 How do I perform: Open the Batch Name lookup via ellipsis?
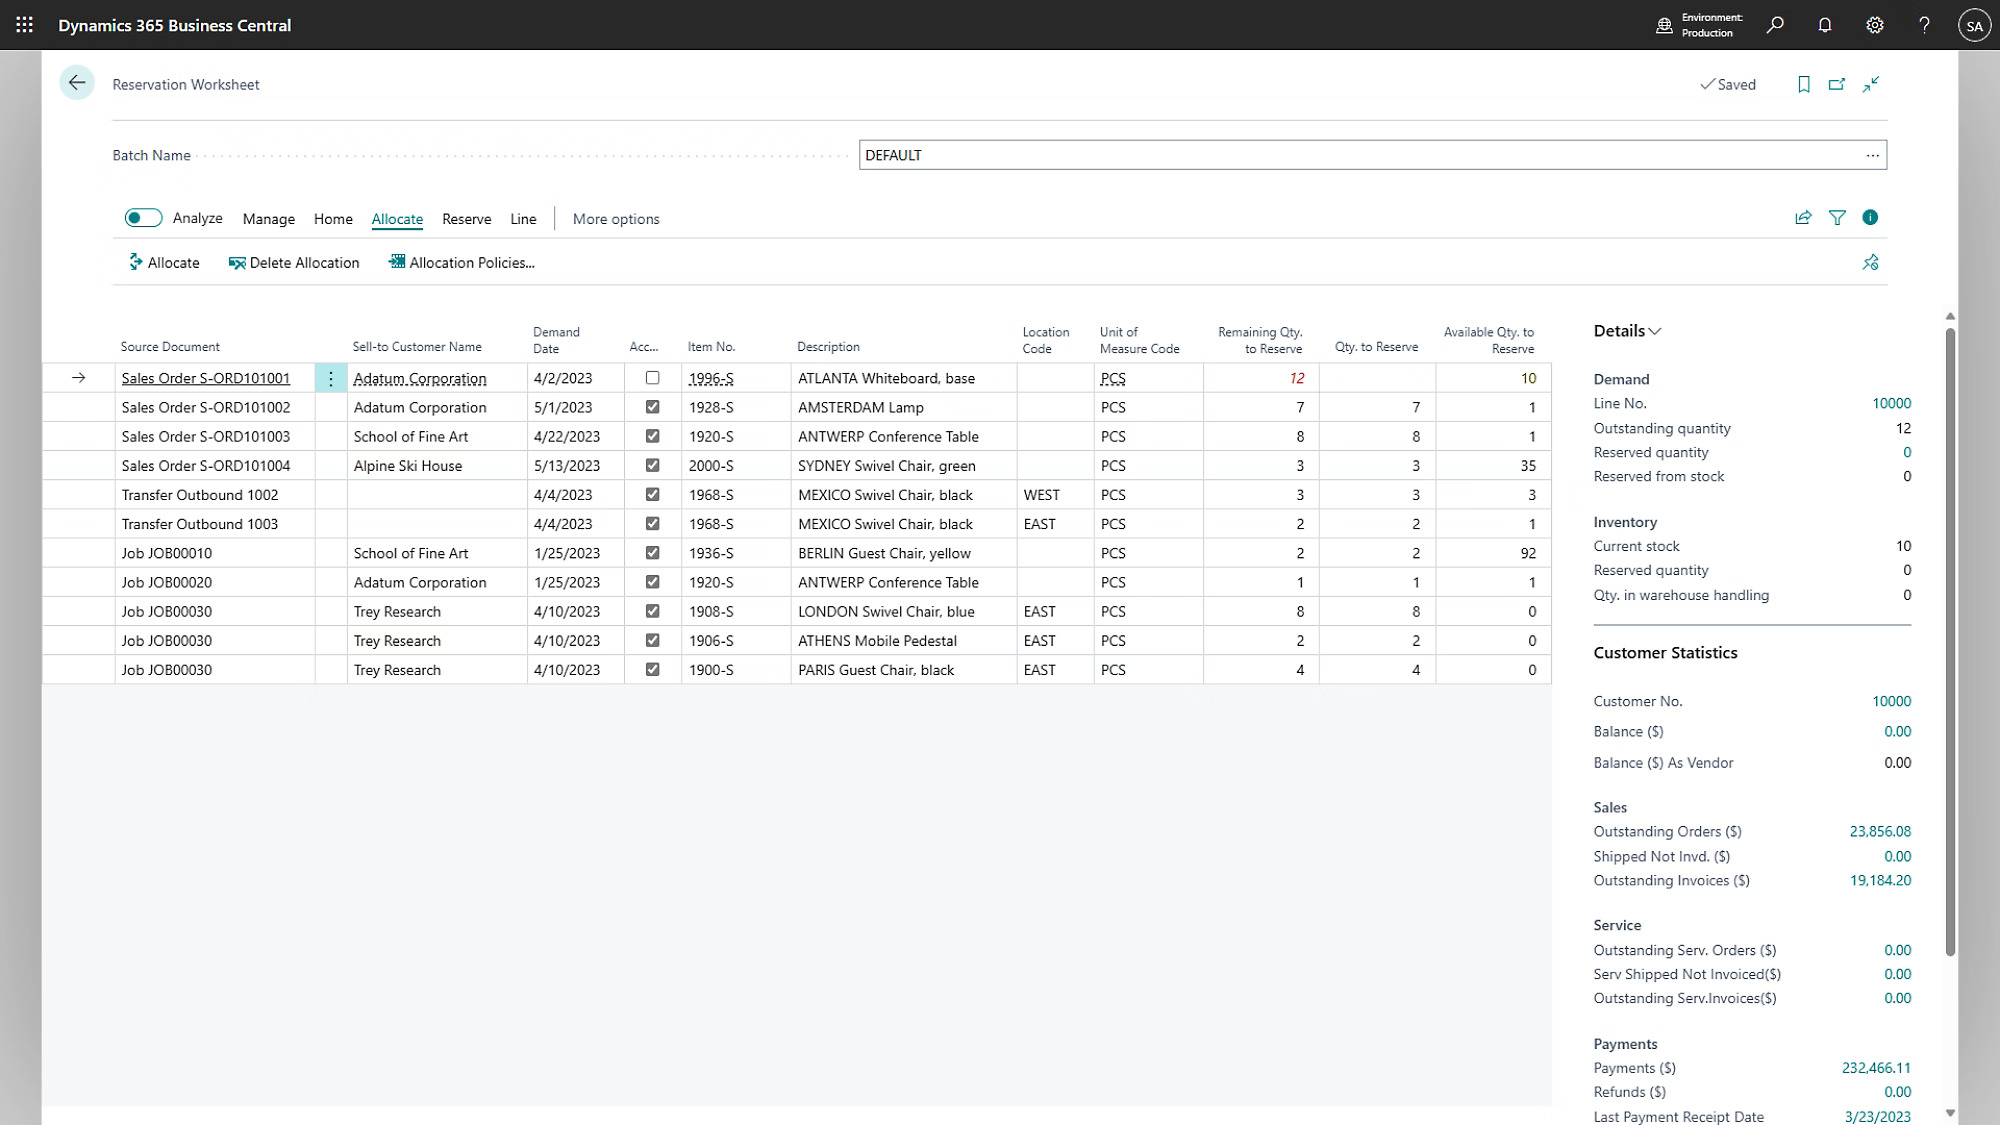1872,155
